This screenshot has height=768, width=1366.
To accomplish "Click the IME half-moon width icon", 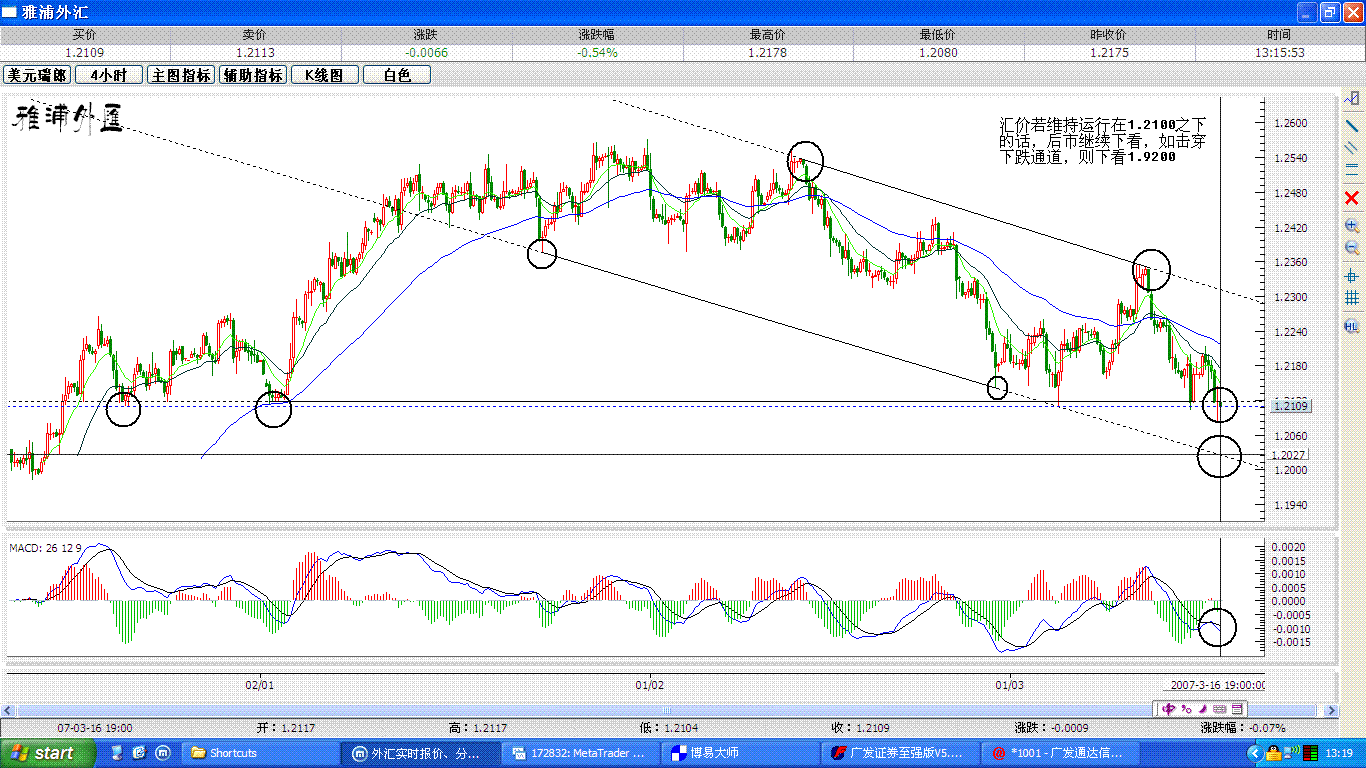I will click(1203, 709).
